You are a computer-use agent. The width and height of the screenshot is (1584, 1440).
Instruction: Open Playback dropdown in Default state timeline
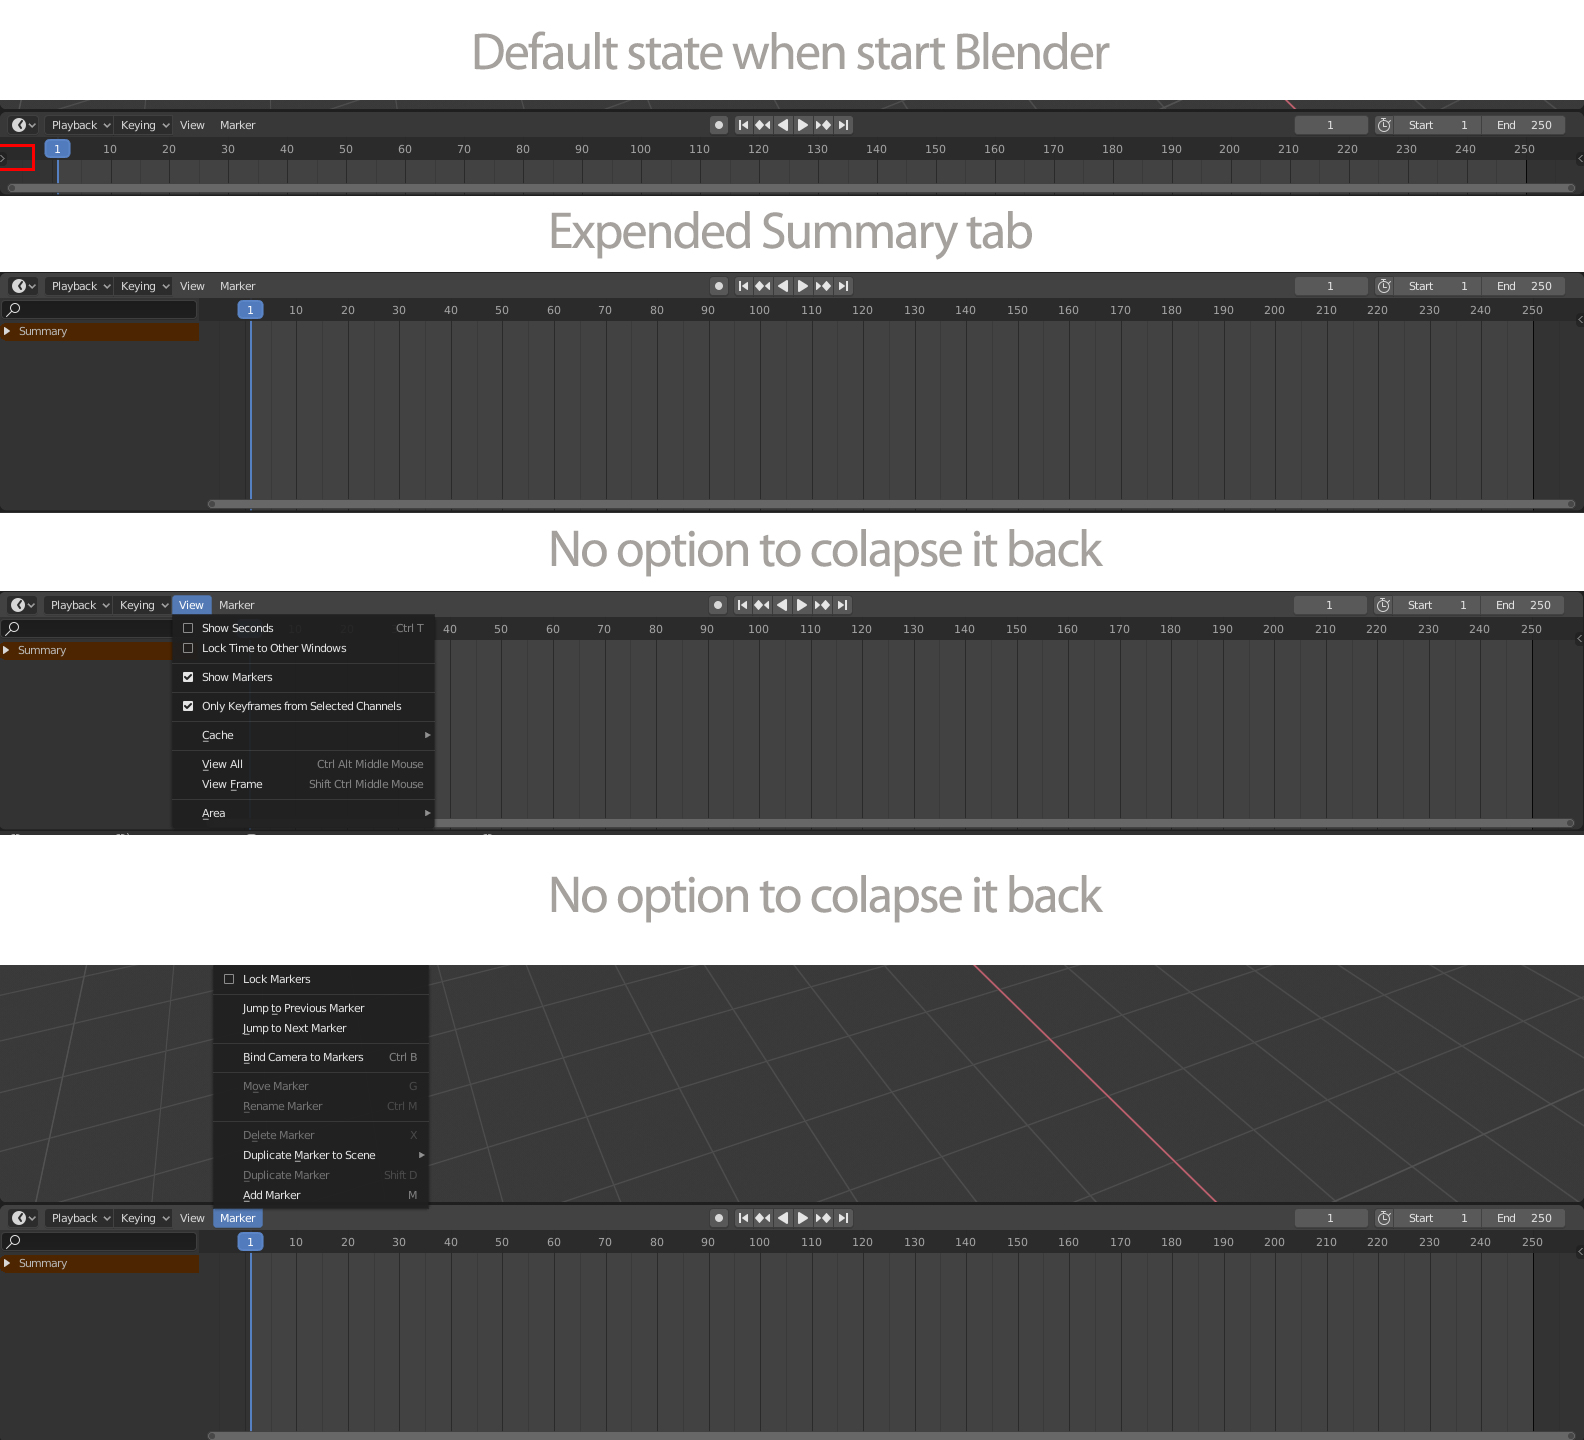tap(80, 125)
